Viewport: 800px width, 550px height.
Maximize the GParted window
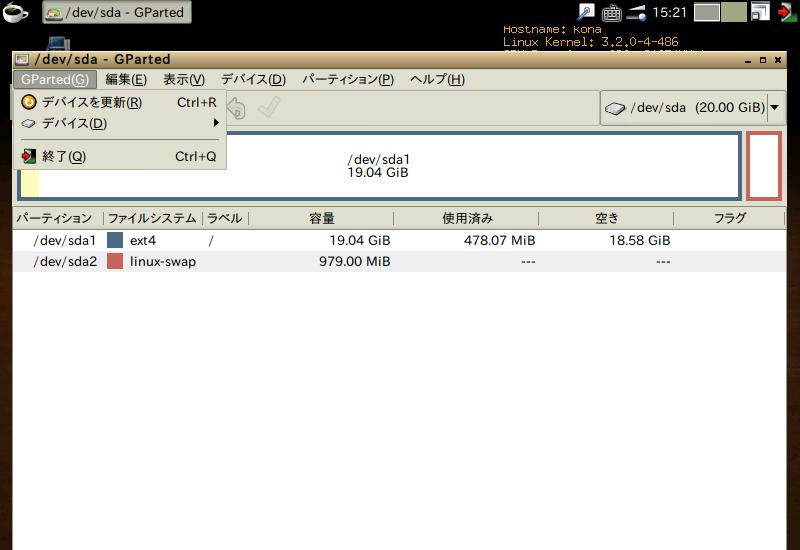(763, 60)
